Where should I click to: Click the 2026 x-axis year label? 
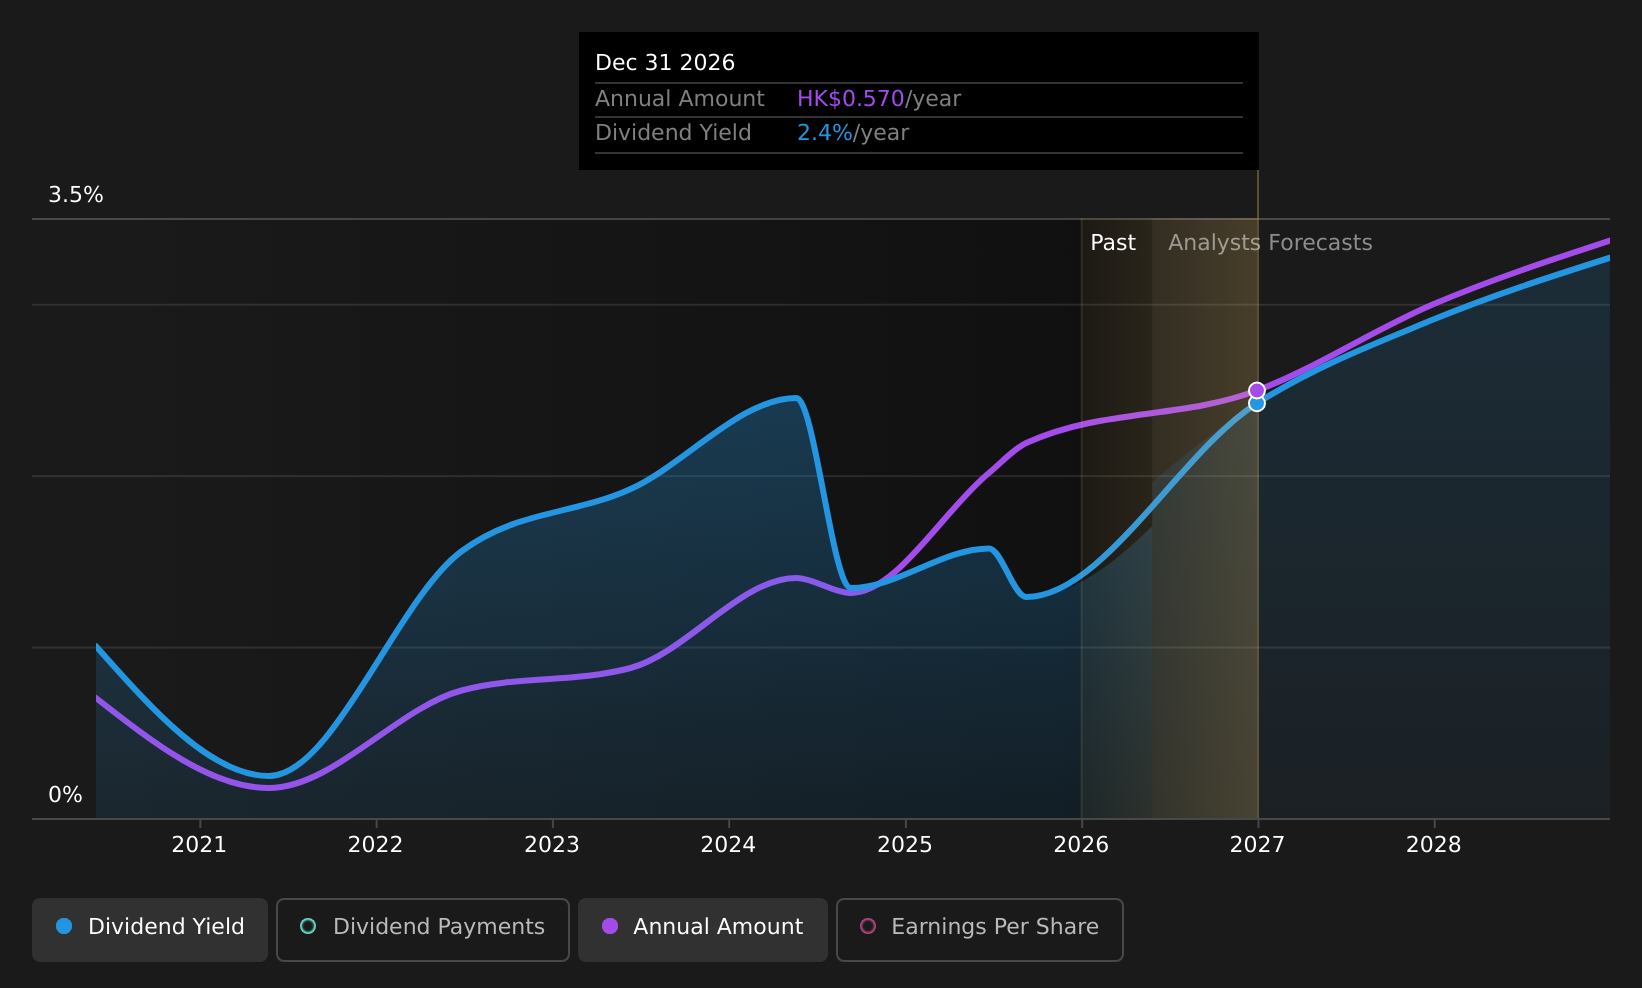coord(1081,845)
